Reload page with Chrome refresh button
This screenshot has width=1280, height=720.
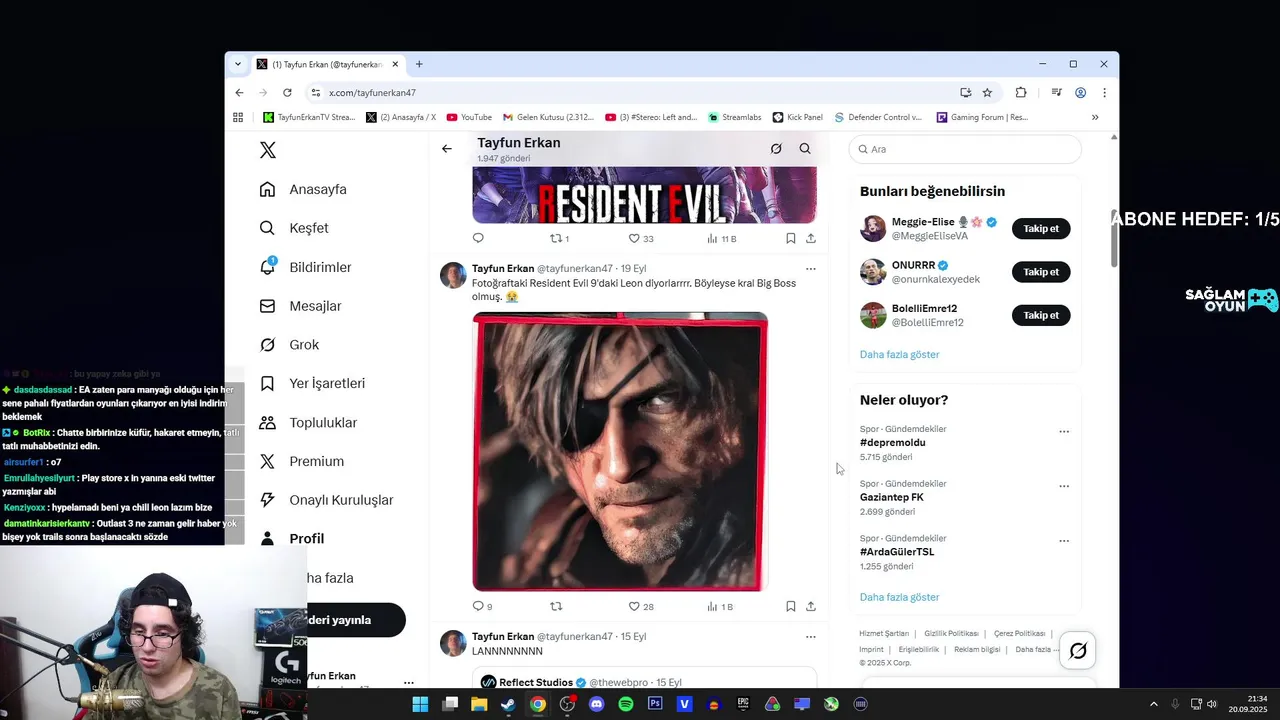click(x=287, y=93)
